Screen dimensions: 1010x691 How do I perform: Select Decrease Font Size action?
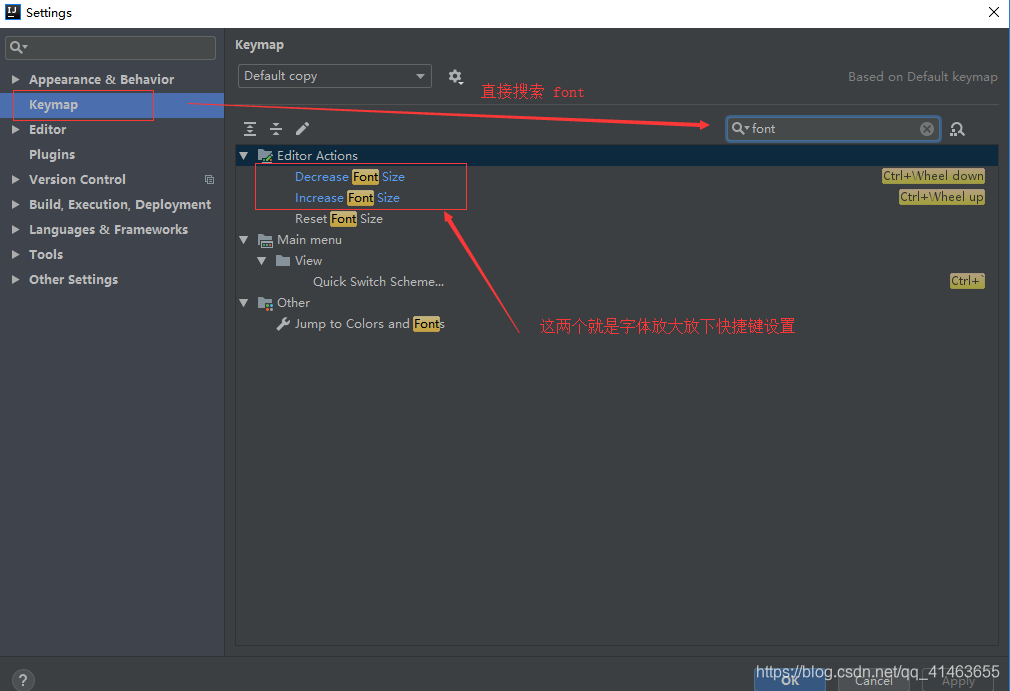click(x=350, y=177)
